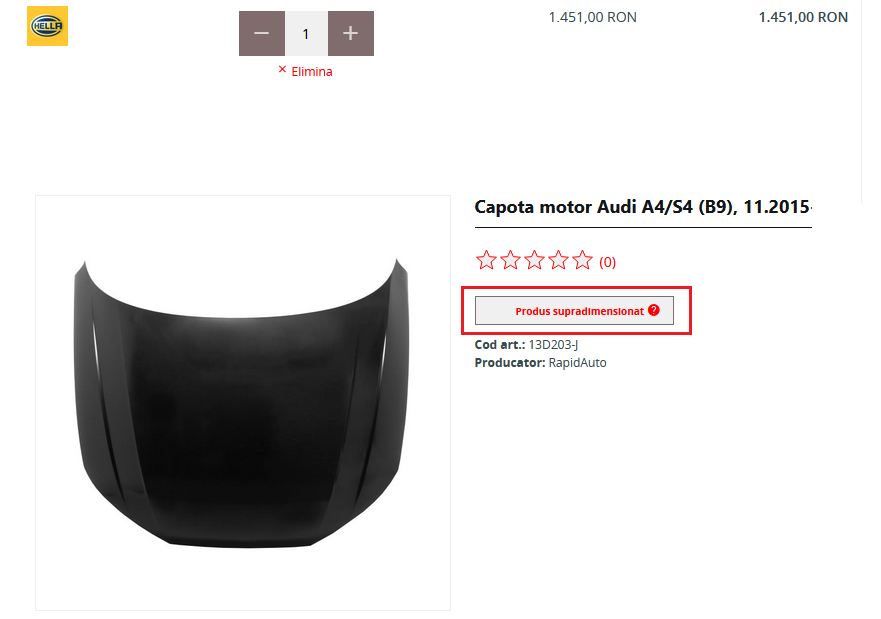Open the (0) reviews count link

608,263
